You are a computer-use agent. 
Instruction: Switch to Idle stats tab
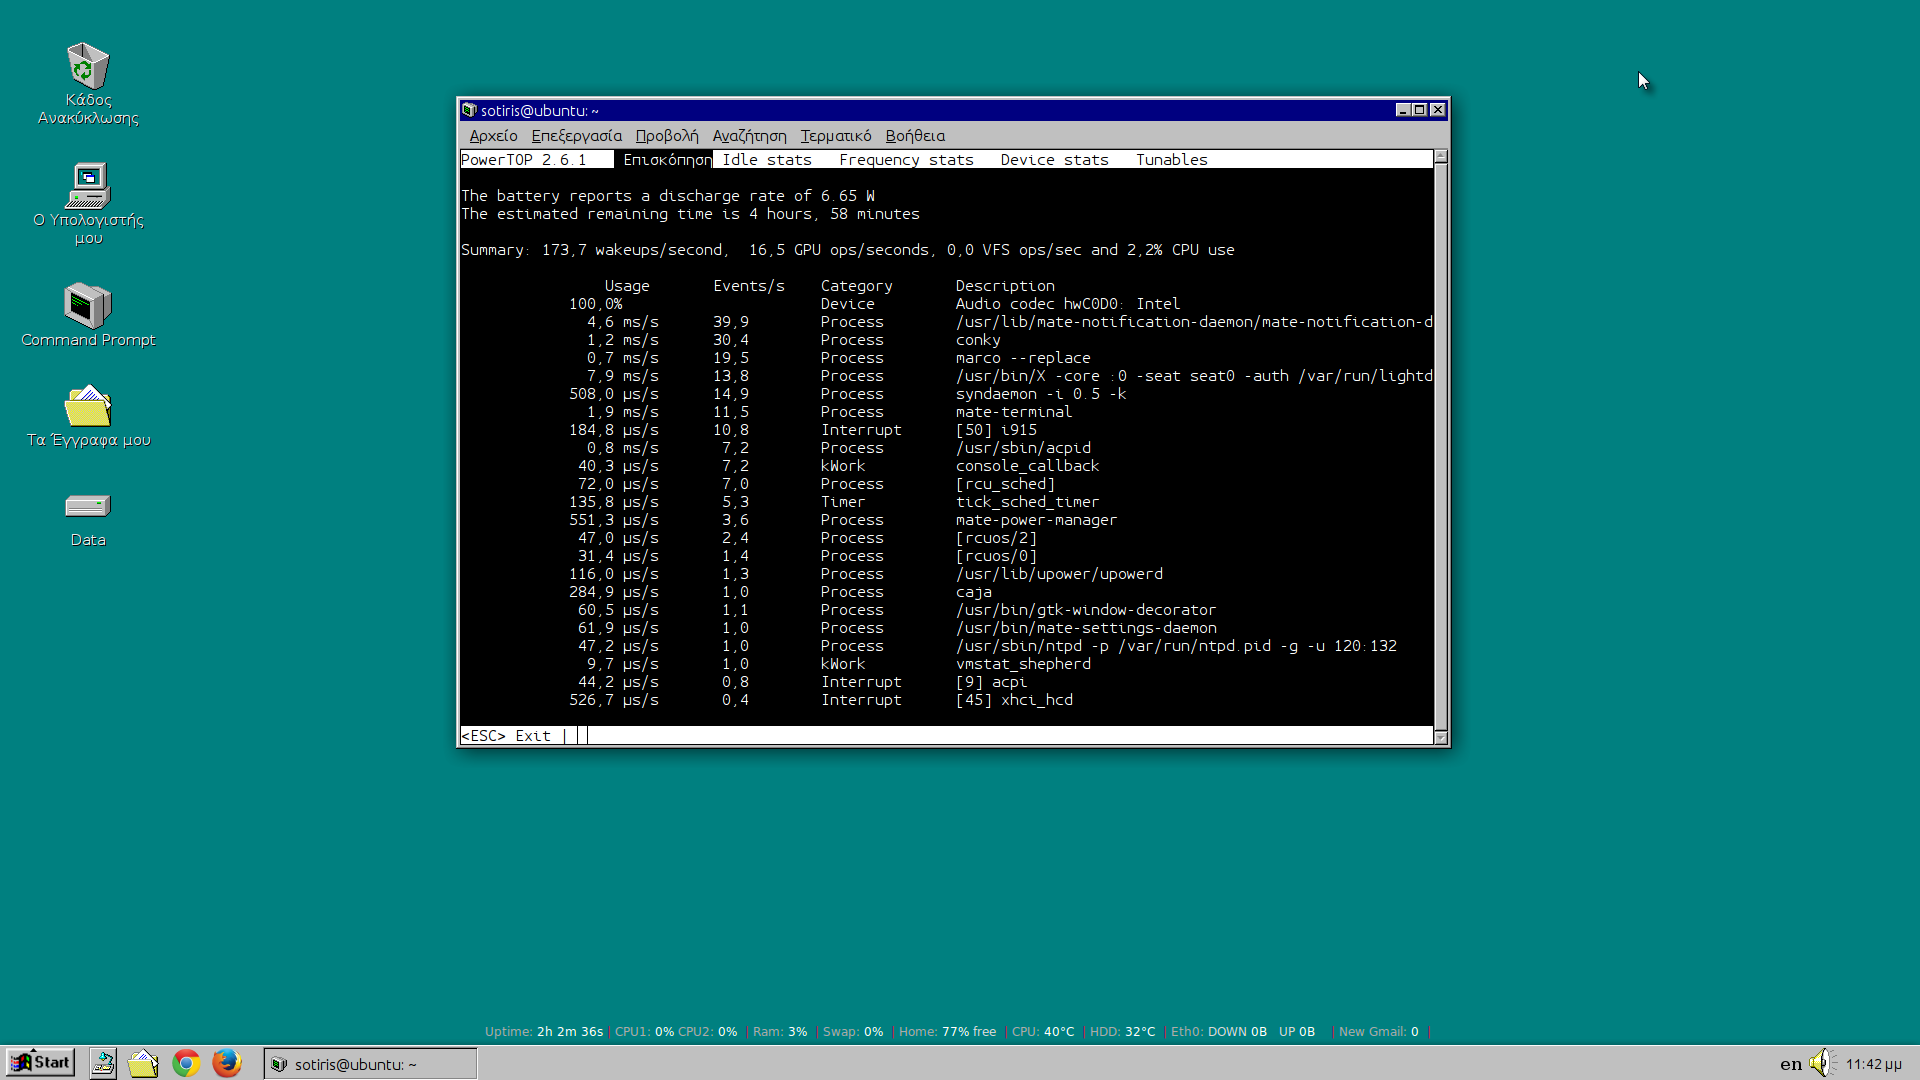[767, 160]
